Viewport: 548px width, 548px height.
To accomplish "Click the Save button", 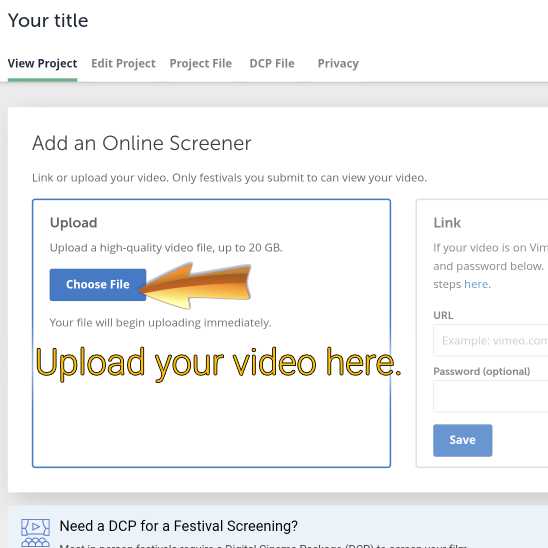I will [462, 440].
